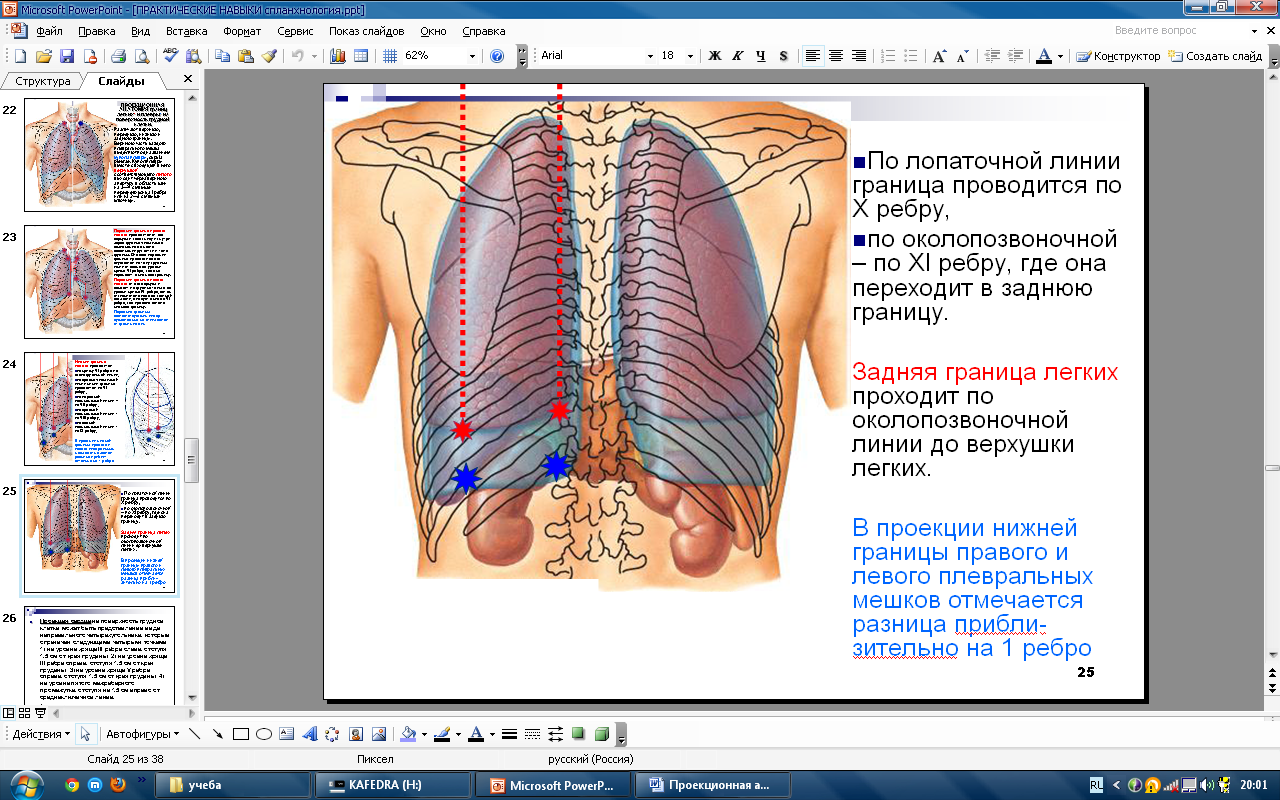Increase the font size
This screenshot has height=800, width=1280.
pyautogui.click(x=940, y=56)
